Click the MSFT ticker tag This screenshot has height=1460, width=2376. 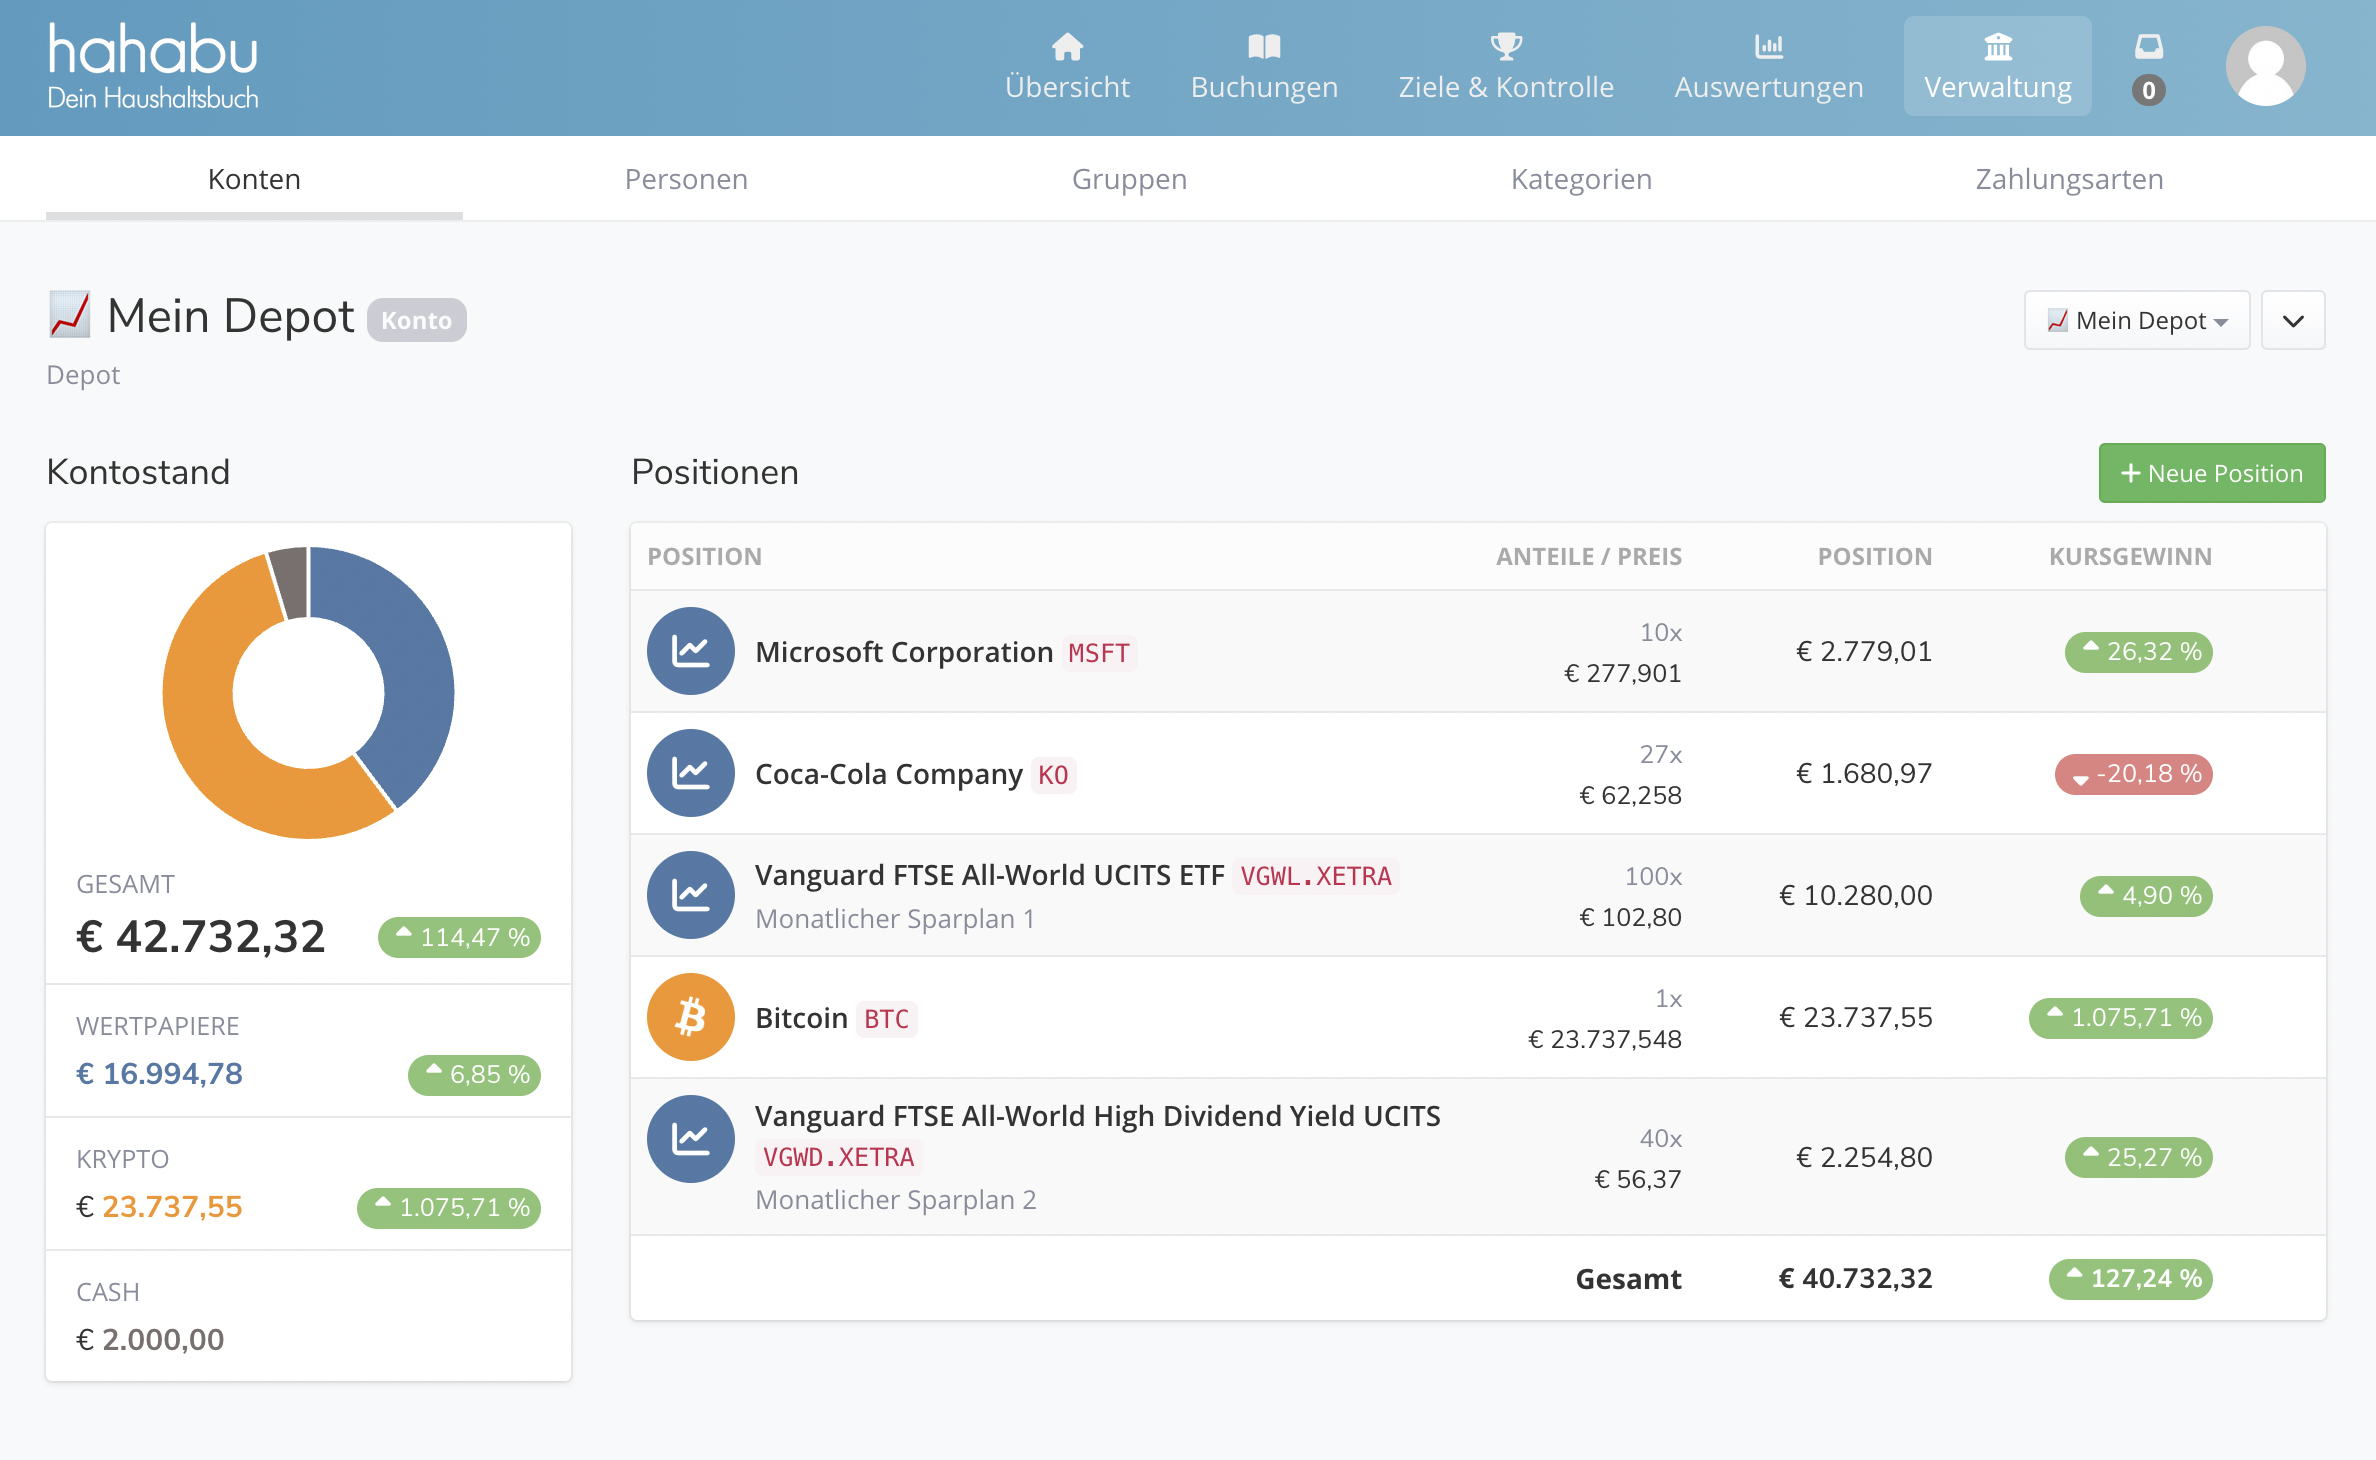pyautogui.click(x=1098, y=653)
